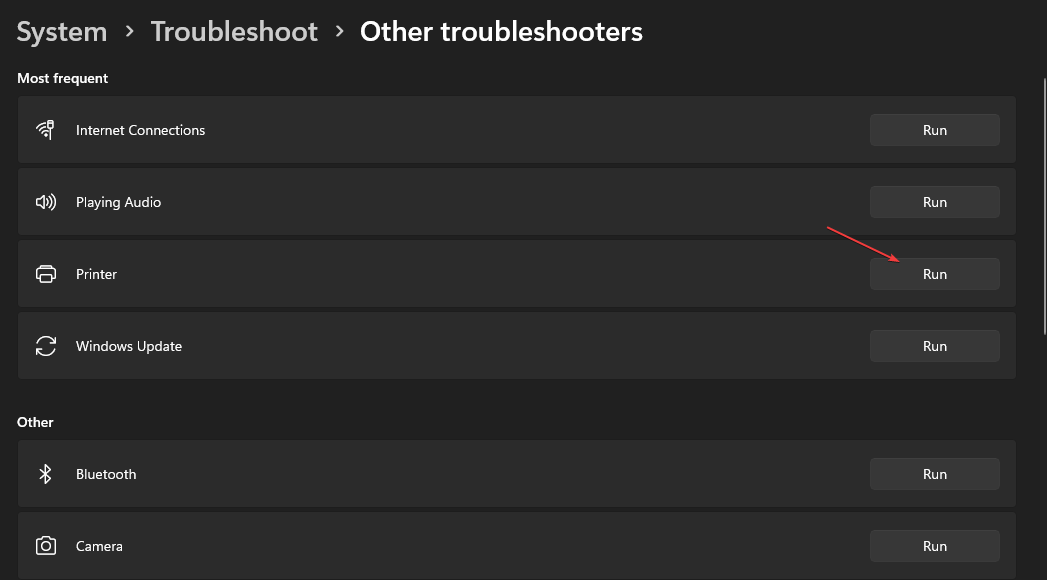Select the Playing Audio label

[x=118, y=202]
